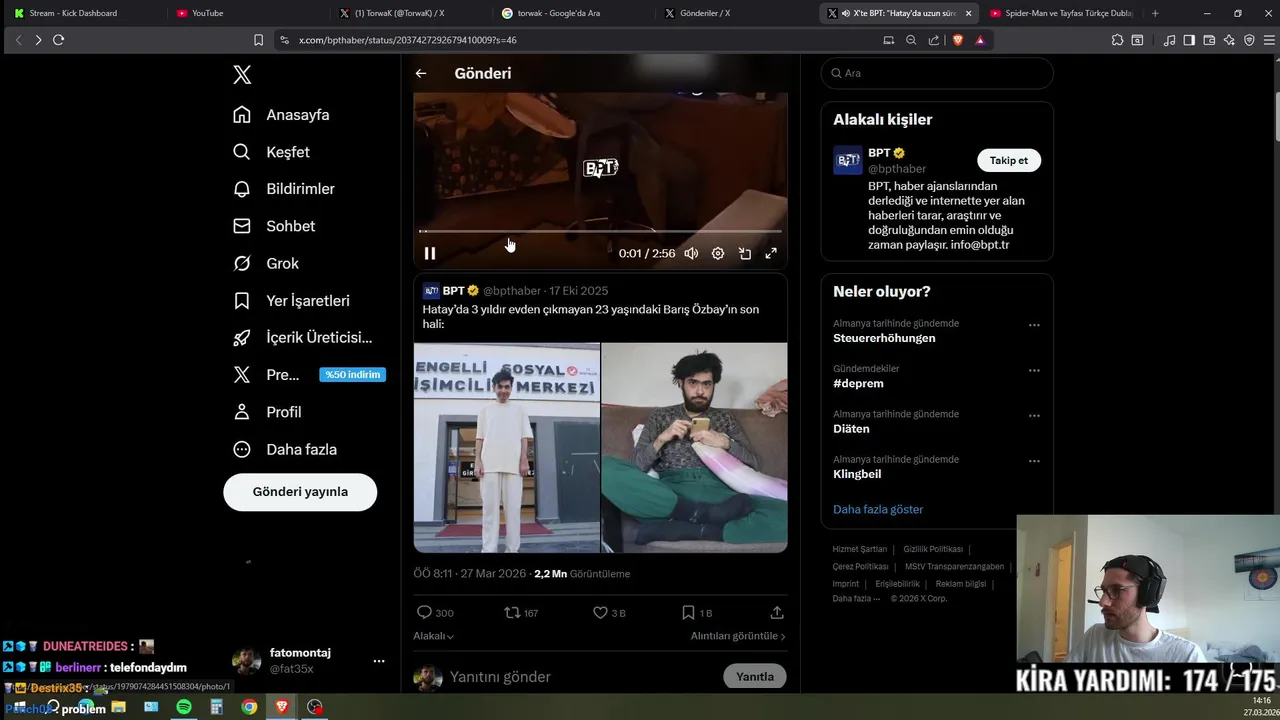Seek on the video progress bar

coord(600,231)
